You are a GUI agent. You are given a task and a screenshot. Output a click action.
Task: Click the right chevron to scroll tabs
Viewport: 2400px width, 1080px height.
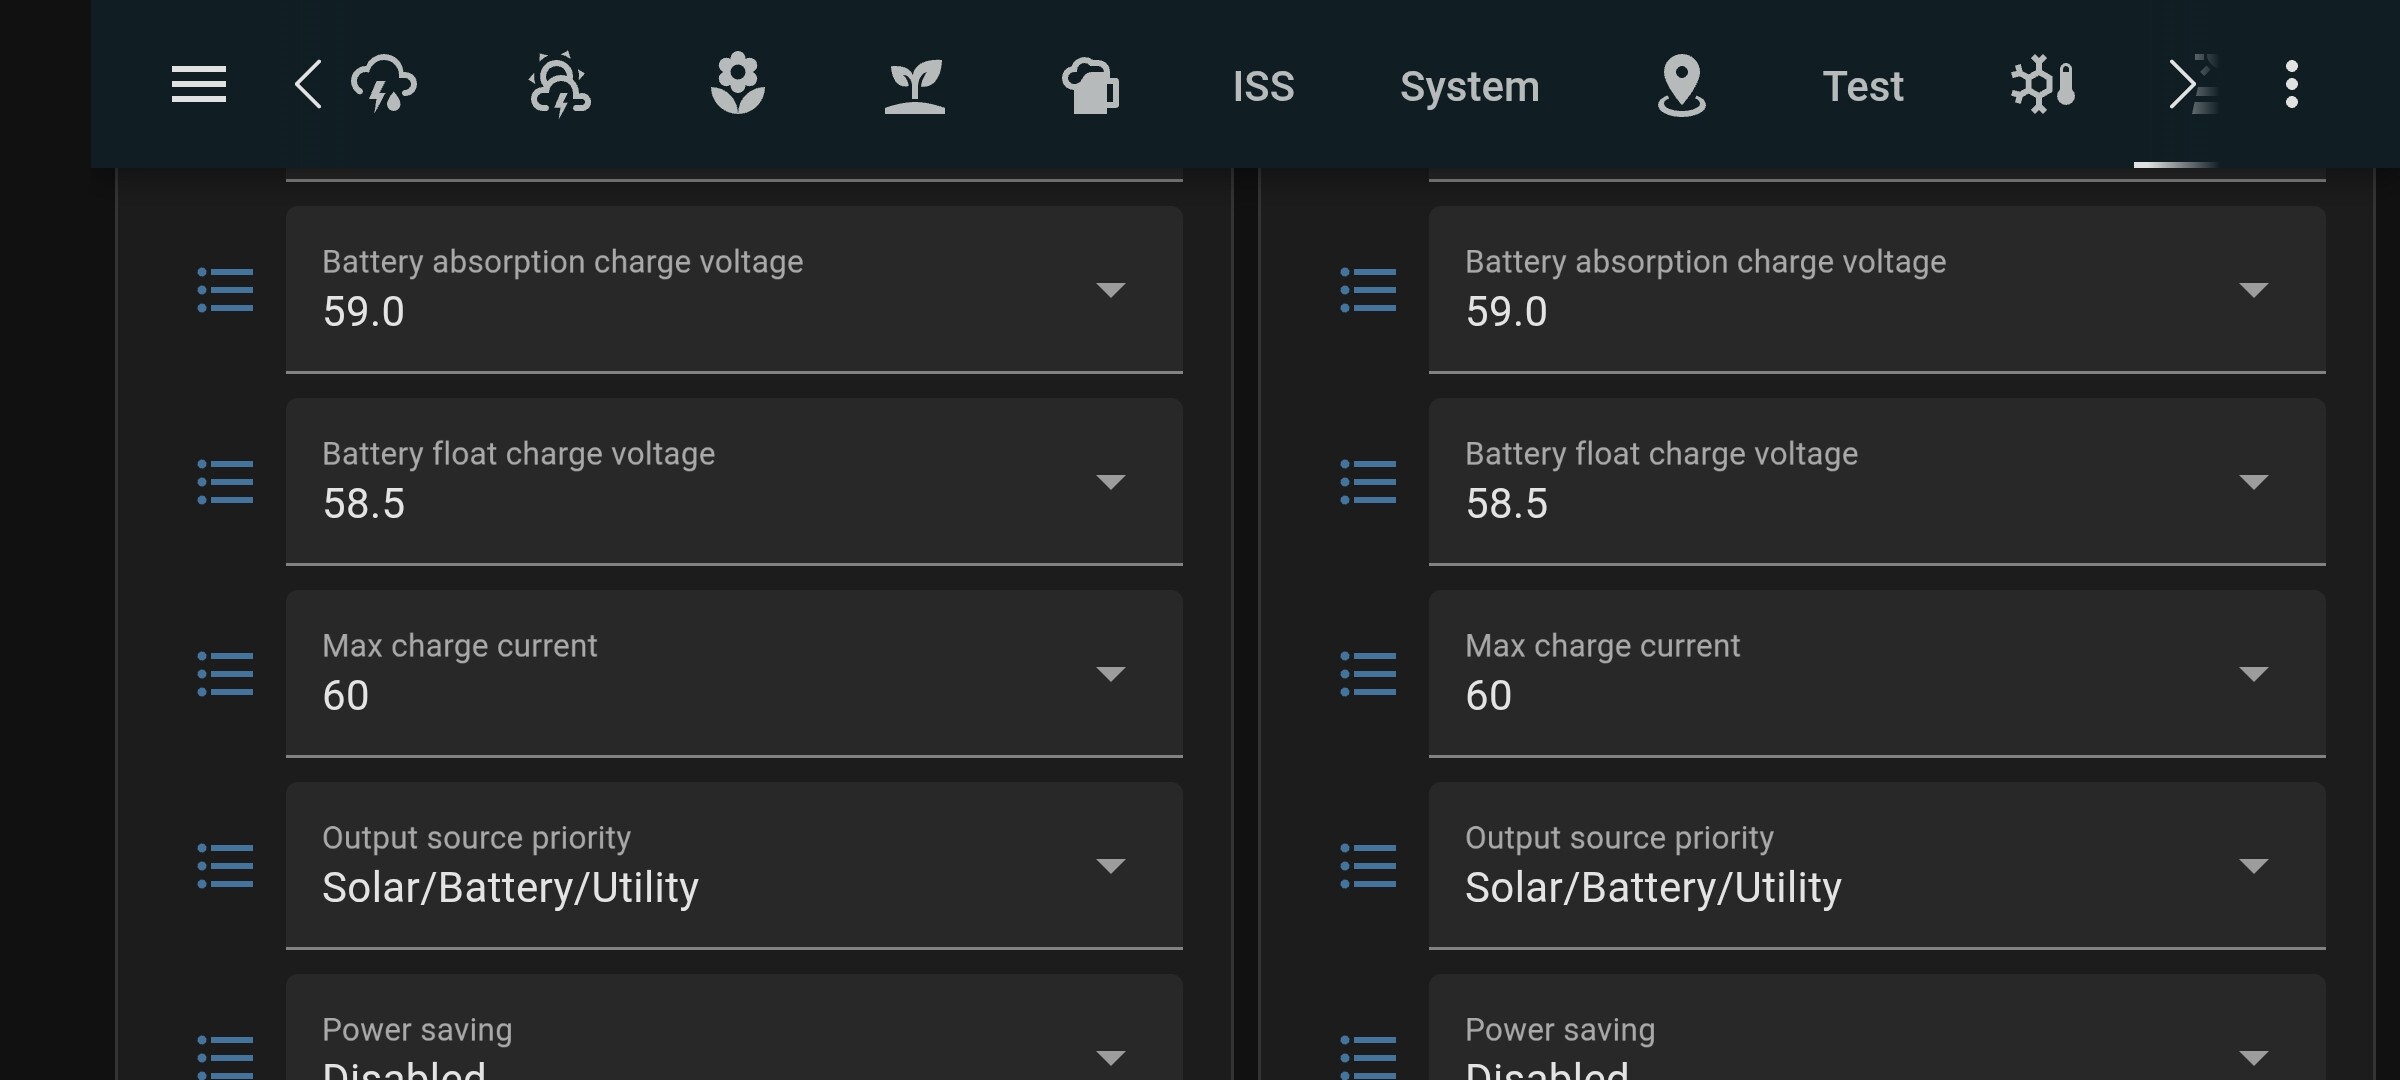click(x=2181, y=85)
